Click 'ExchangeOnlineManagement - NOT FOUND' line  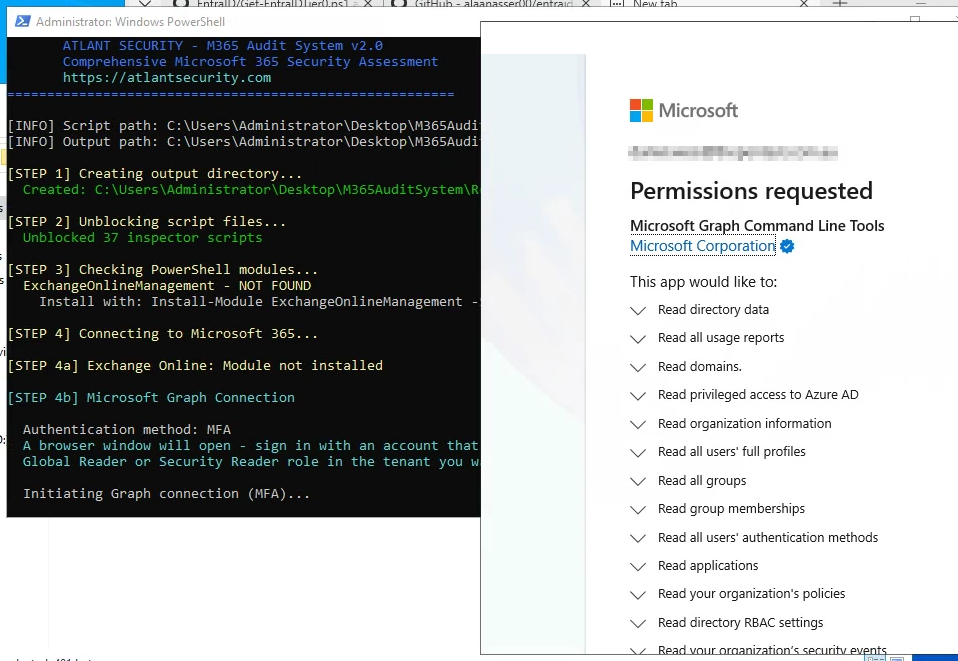[x=167, y=285]
